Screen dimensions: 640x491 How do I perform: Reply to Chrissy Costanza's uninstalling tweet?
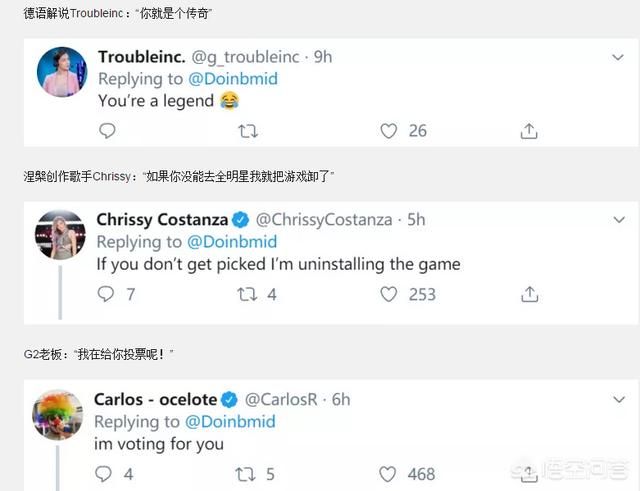click(106, 294)
